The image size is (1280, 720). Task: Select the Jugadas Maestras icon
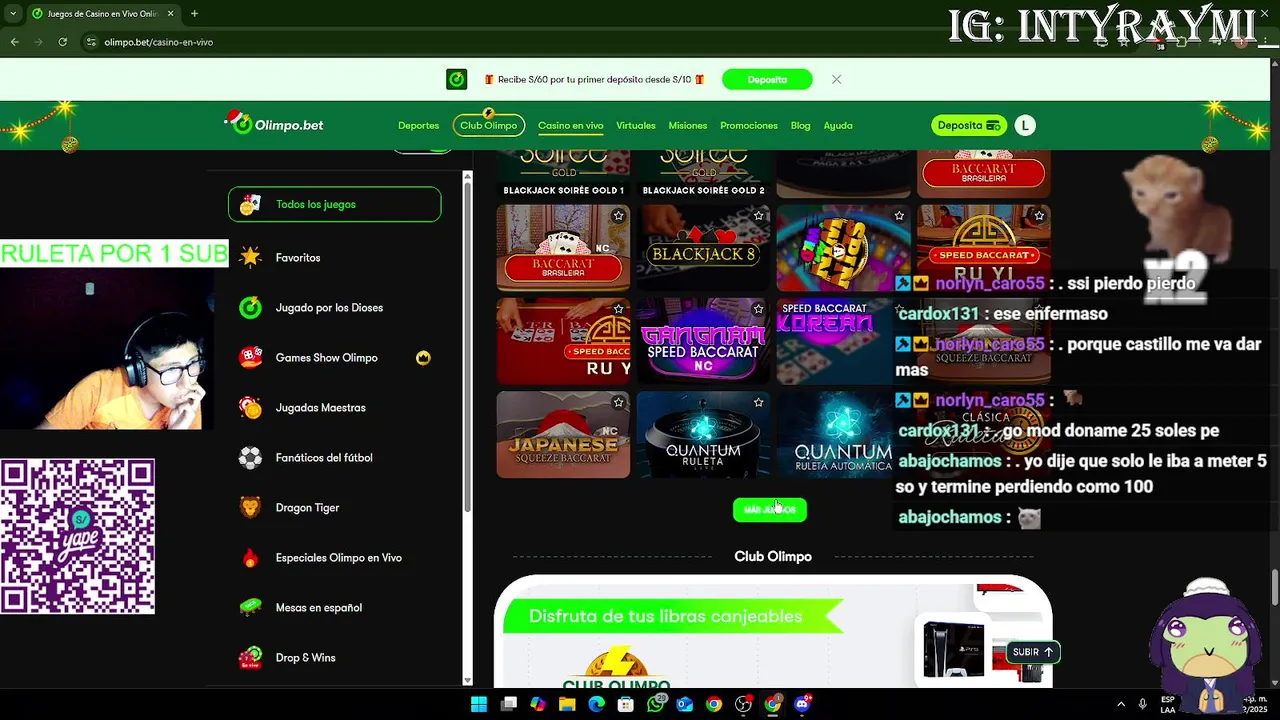250,407
